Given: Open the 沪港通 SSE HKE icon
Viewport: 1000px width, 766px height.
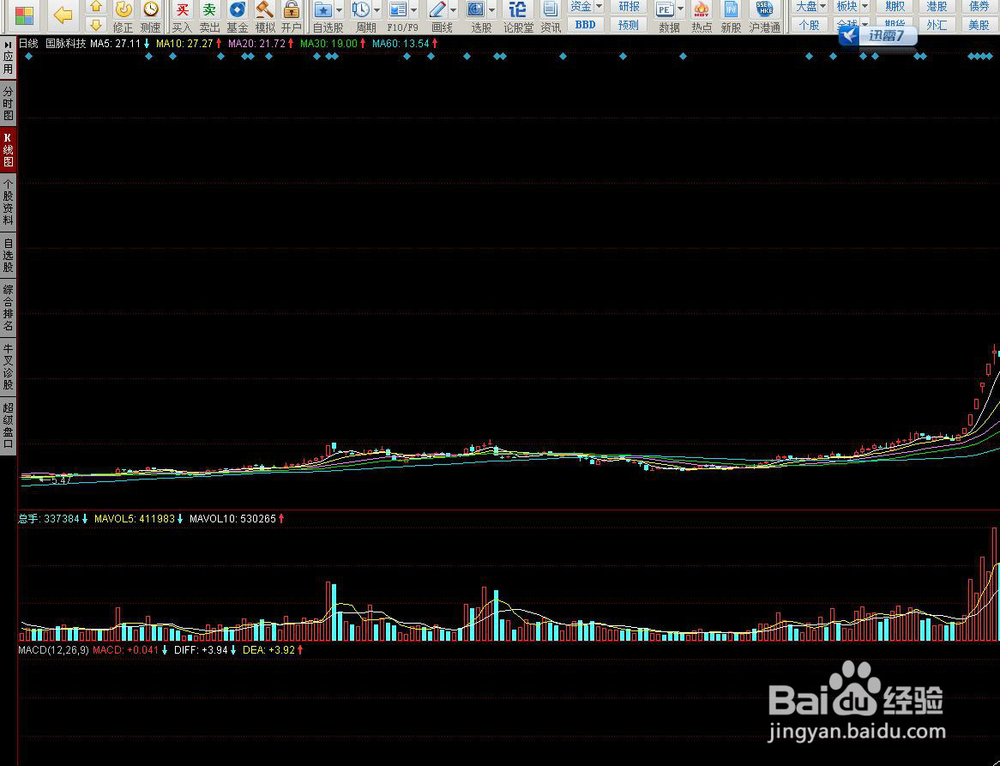Looking at the screenshot, I should pyautogui.click(x=764, y=16).
